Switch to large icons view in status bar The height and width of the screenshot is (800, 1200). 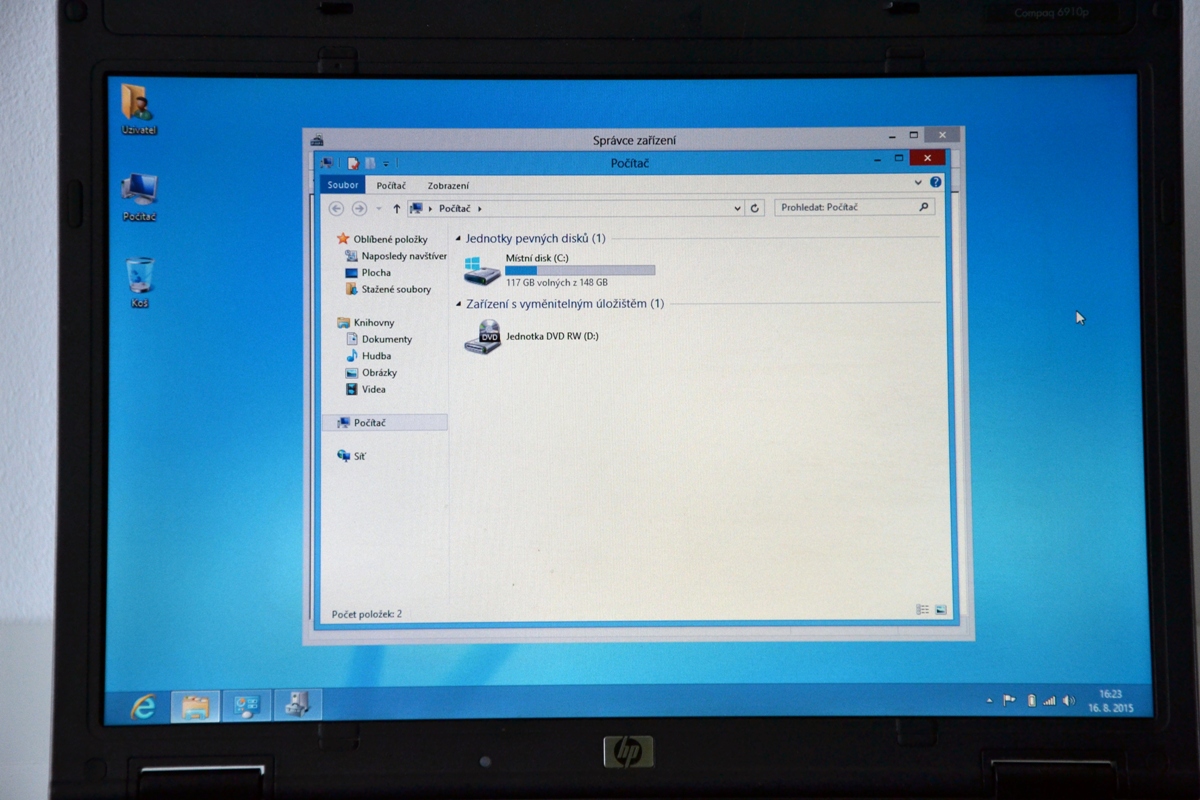[941, 610]
